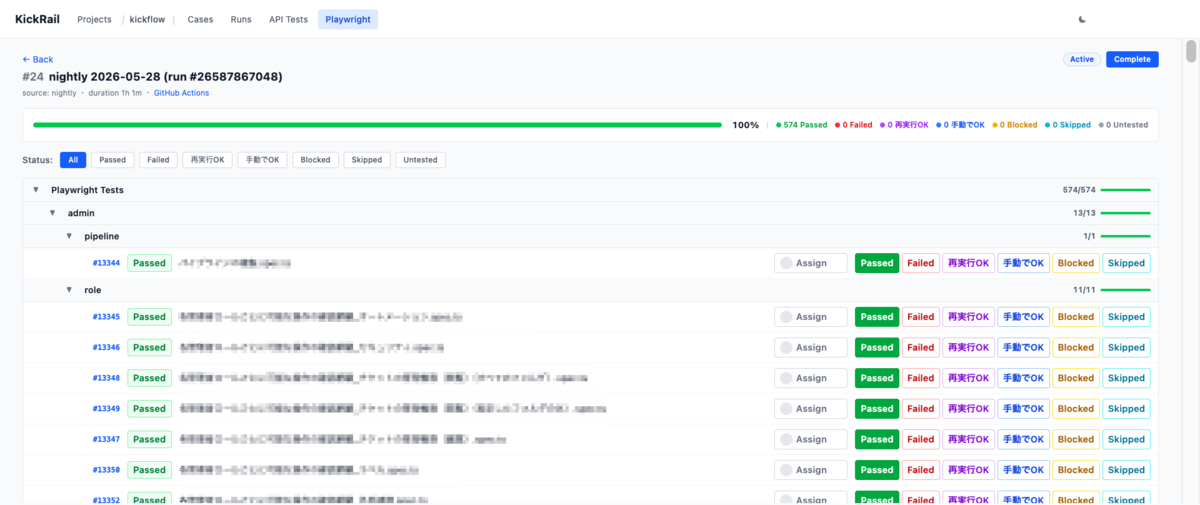Filter status by Skipped
This screenshot has width=1200, height=505.
coord(367,160)
